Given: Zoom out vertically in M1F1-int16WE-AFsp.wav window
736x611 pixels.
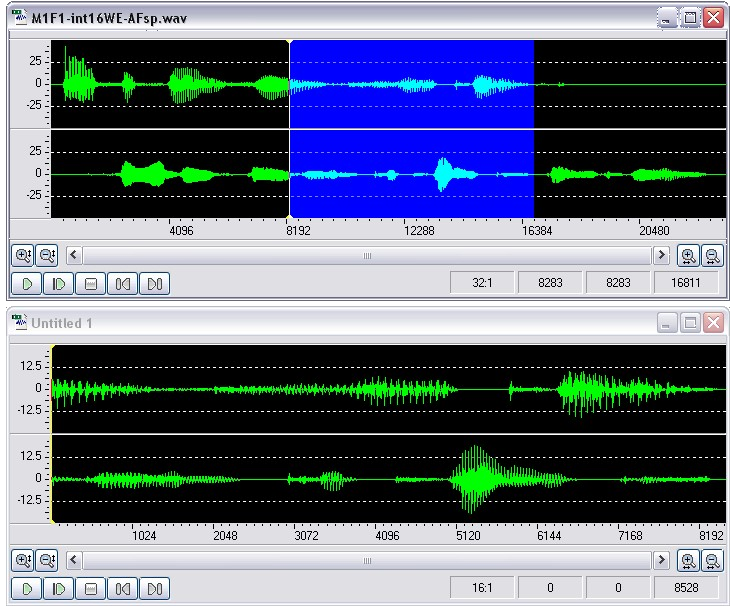Looking at the screenshot, I should [x=47, y=256].
